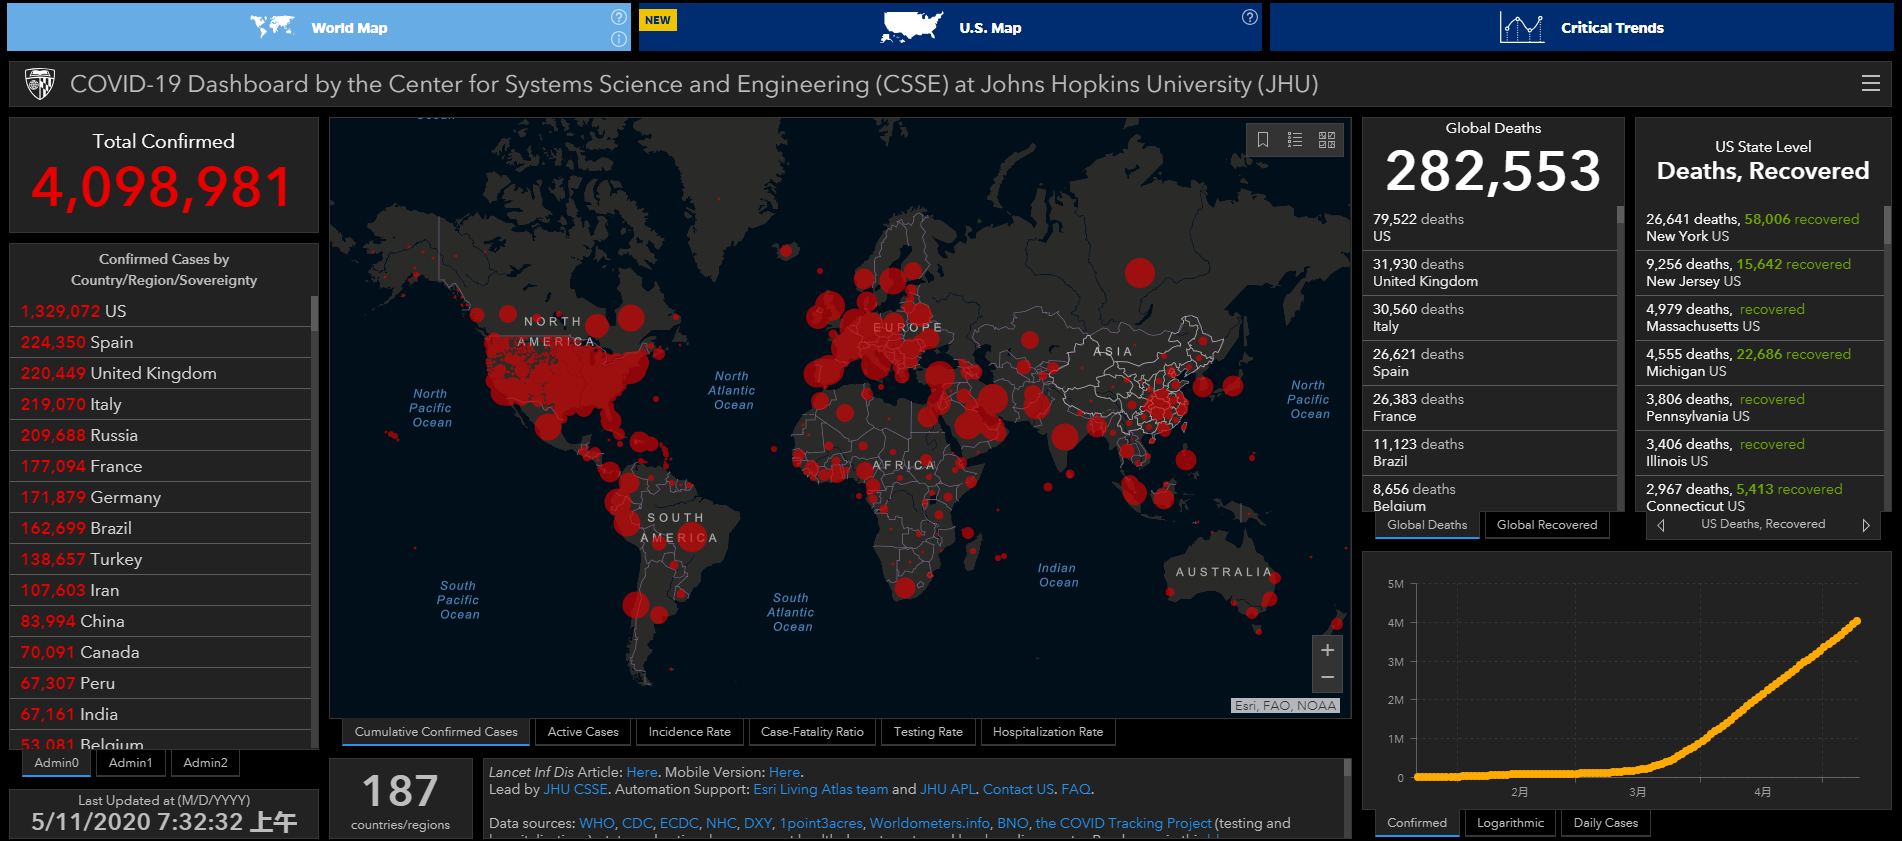Viewport: 1902px width, 841px height.
Task: Show the map legend list icon
Action: 1295,140
